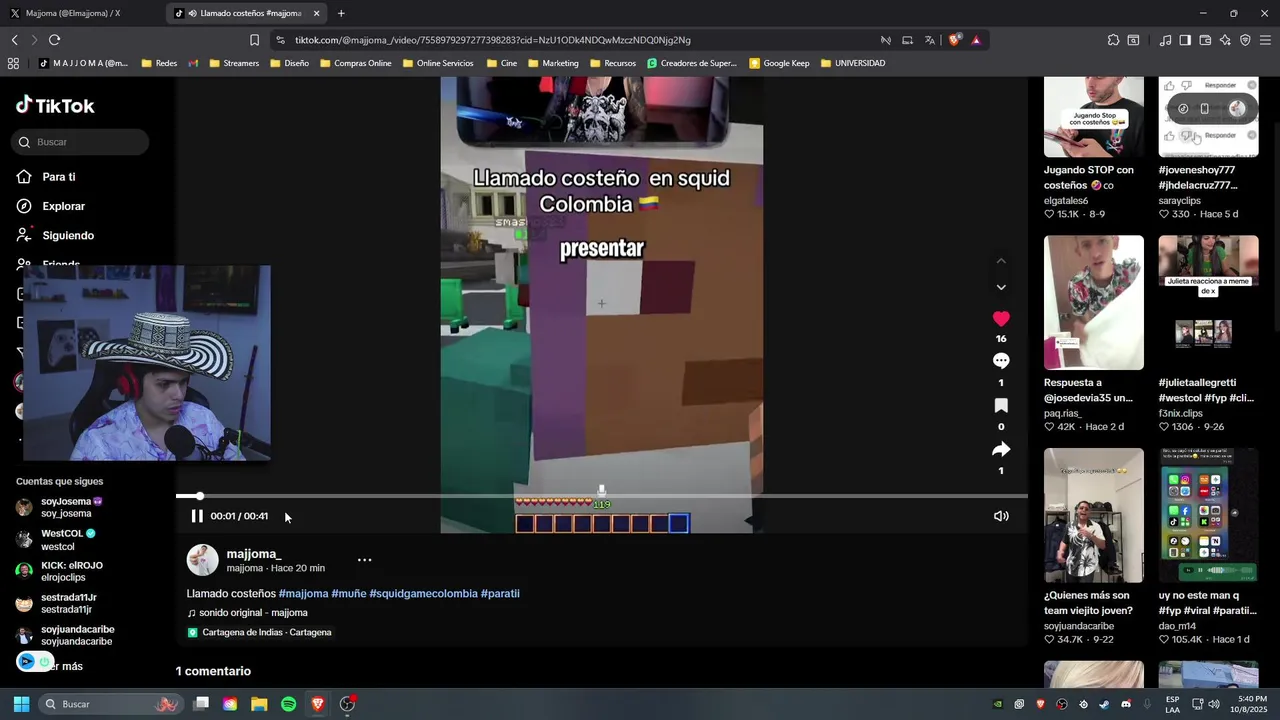Open the Leo AI sparkle icon
Viewport: 1280px width, 720px height.
[1225, 40]
